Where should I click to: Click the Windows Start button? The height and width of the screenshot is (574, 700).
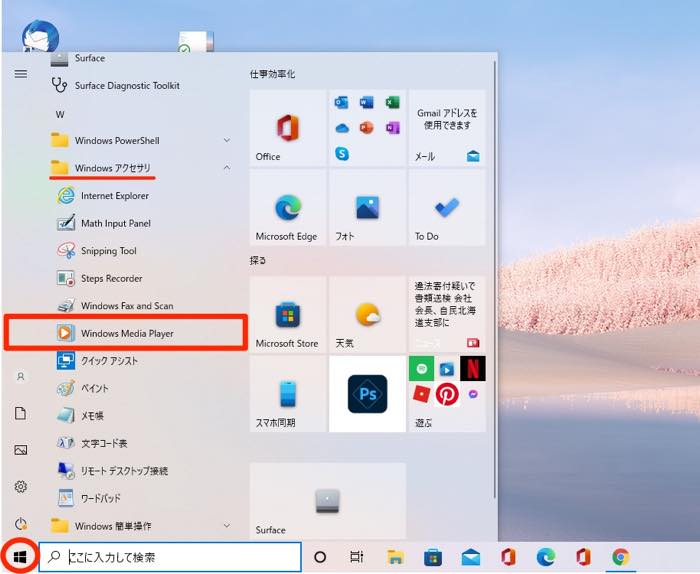pos(20,557)
